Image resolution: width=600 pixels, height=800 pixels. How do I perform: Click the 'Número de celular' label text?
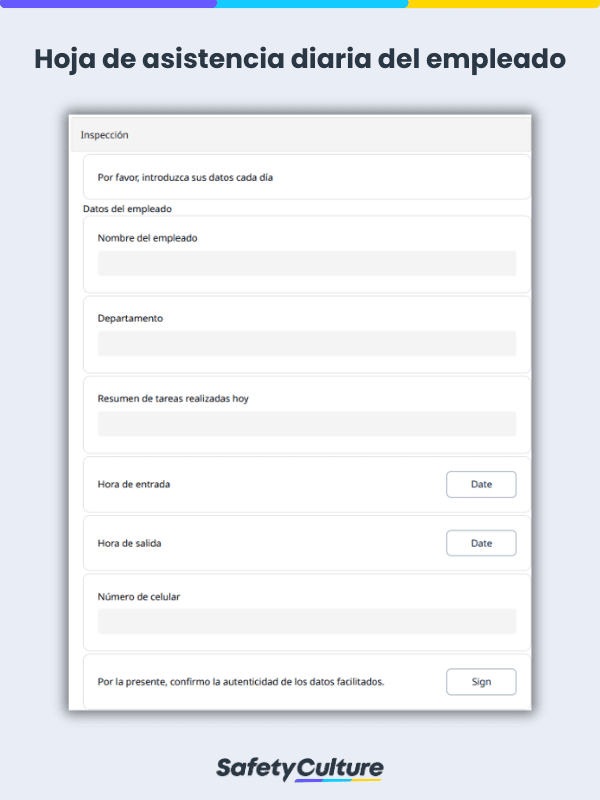point(139,596)
